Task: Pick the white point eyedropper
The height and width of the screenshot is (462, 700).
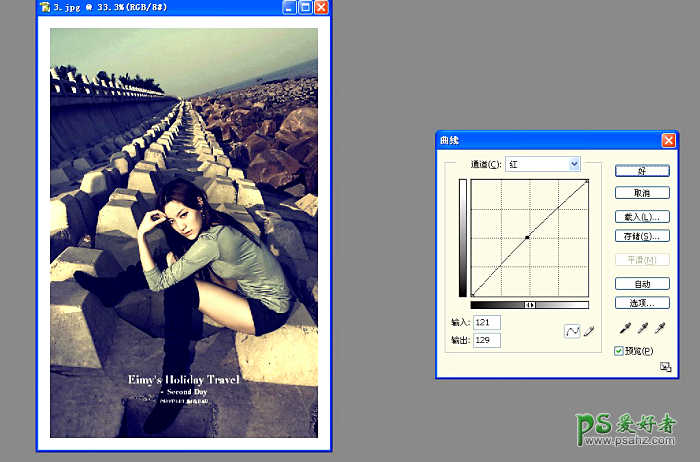Action: tap(658, 329)
